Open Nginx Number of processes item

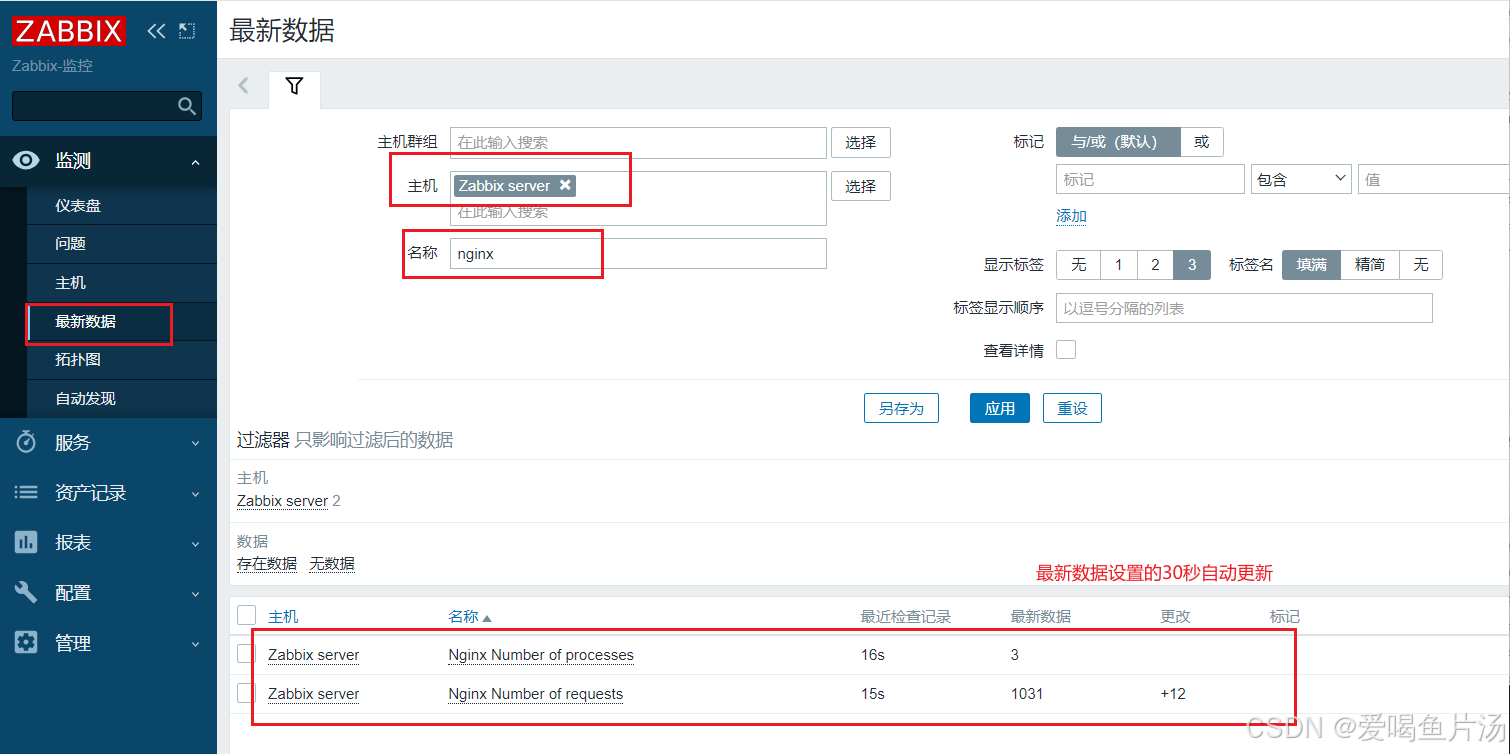[541, 655]
